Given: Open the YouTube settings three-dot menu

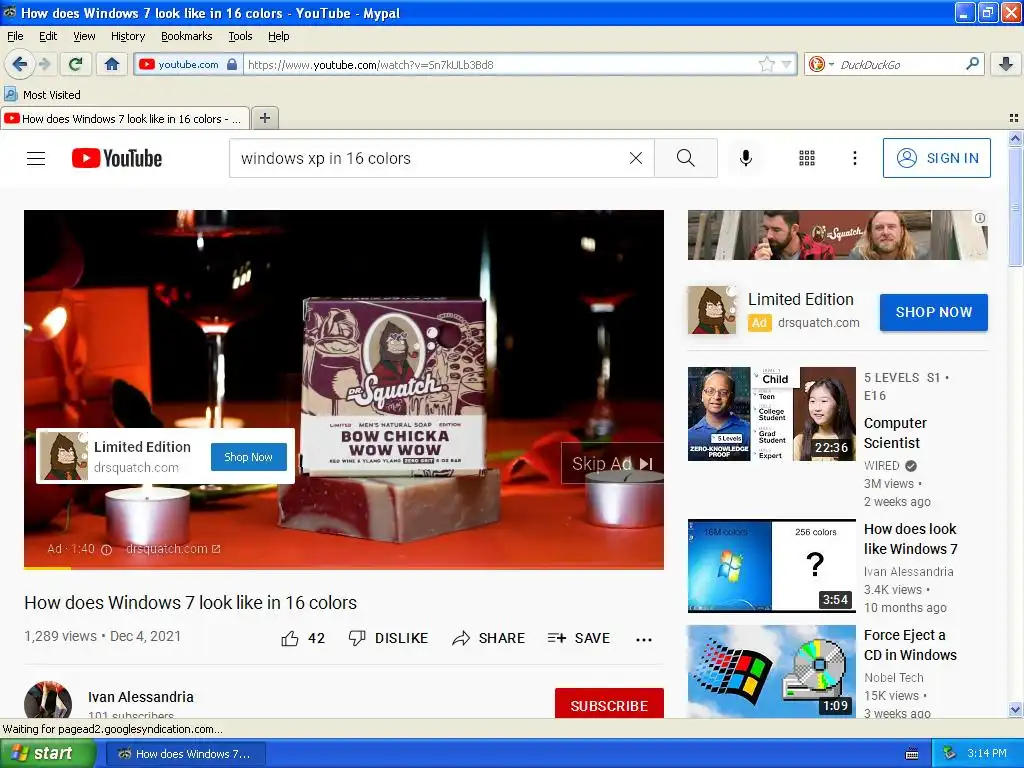Looking at the screenshot, I should pos(854,158).
